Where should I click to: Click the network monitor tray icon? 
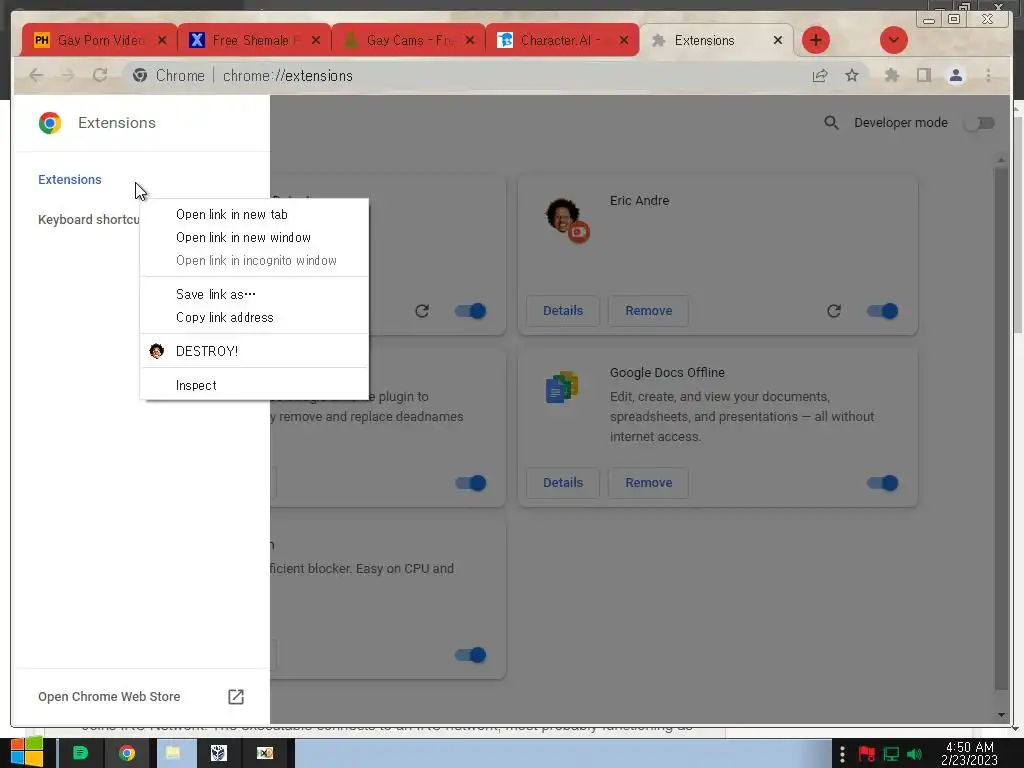[891, 754]
